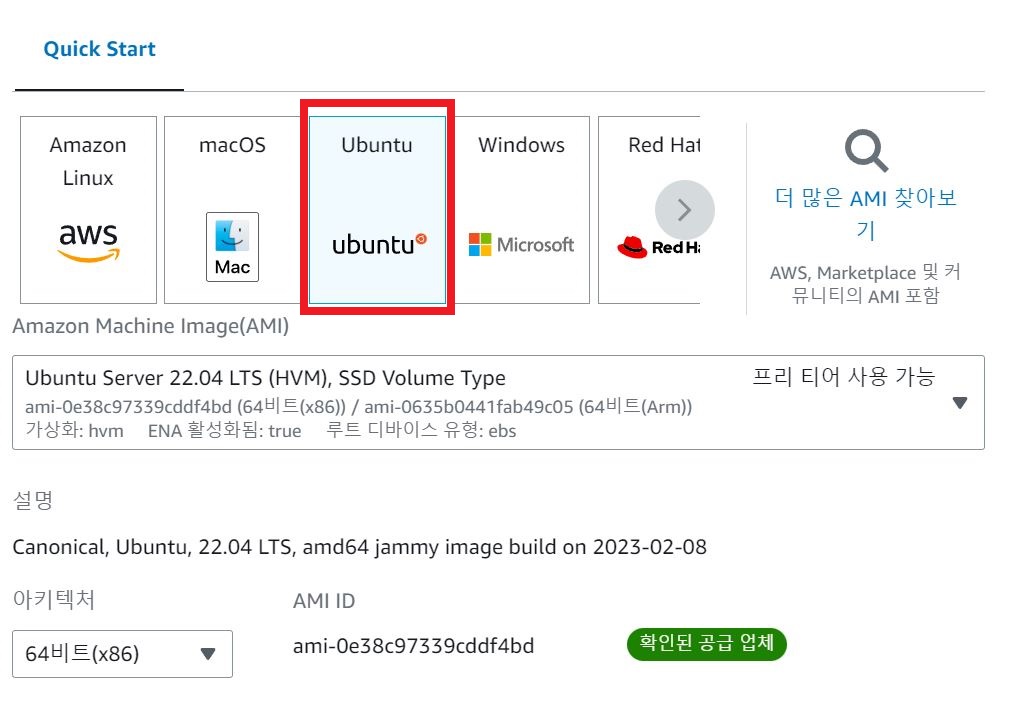Click the '프리 티어 사용 가능' label
The width and height of the screenshot is (1009, 704).
pos(844,376)
